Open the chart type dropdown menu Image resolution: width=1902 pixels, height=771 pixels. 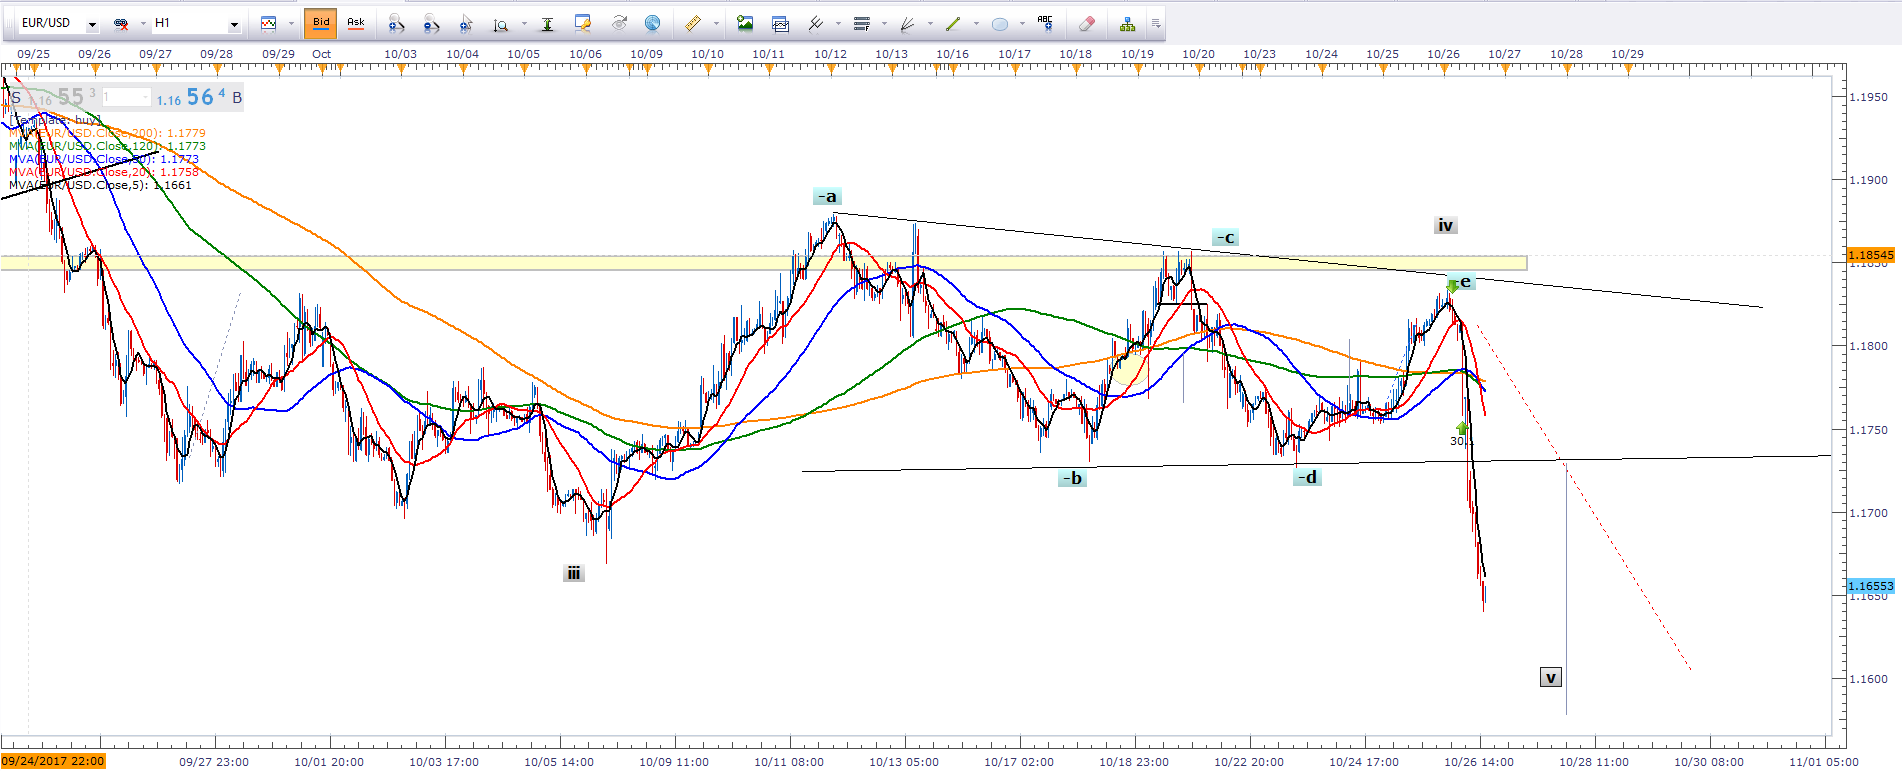point(291,23)
